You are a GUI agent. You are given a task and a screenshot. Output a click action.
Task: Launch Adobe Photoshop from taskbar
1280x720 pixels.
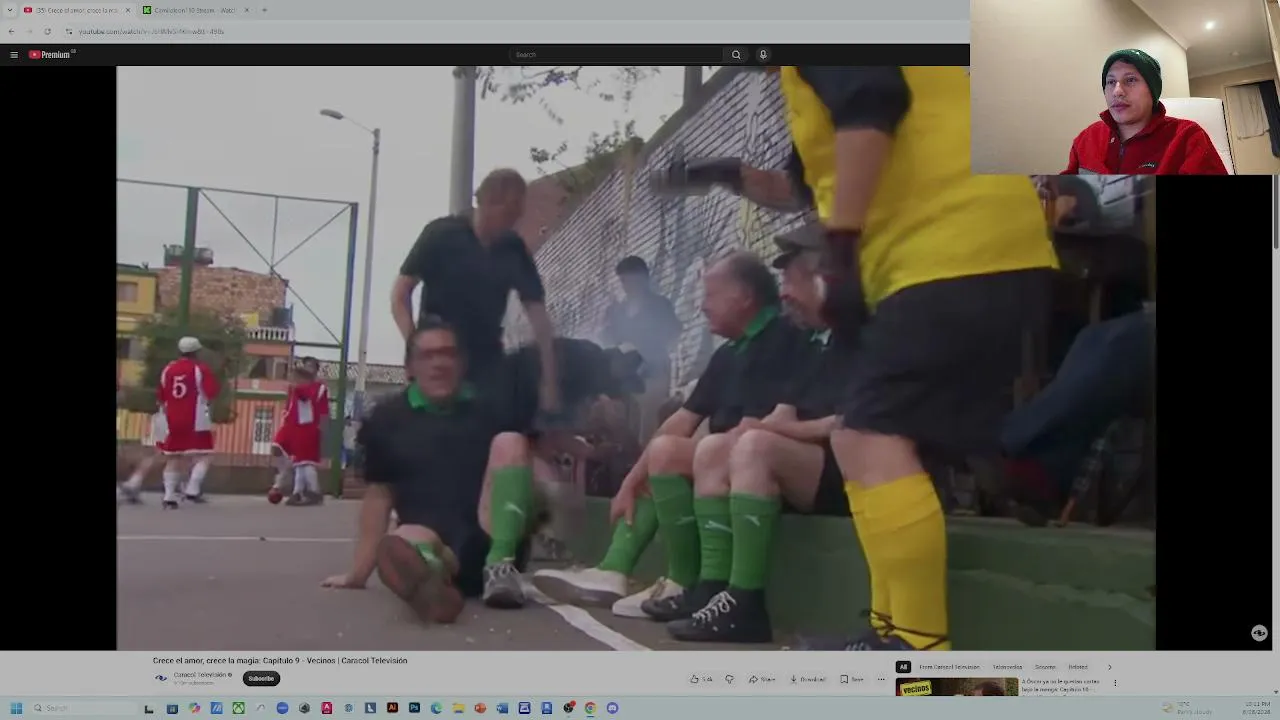(414, 708)
